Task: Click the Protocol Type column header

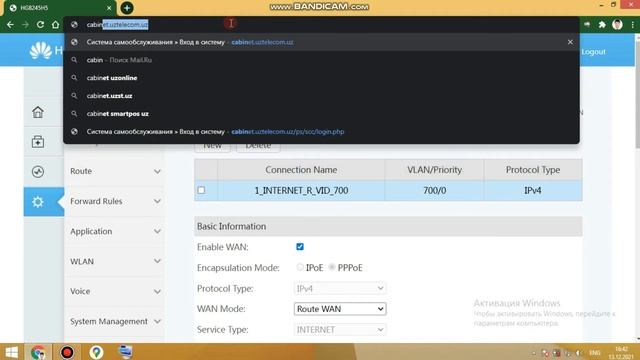Action: tap(533, 170)
